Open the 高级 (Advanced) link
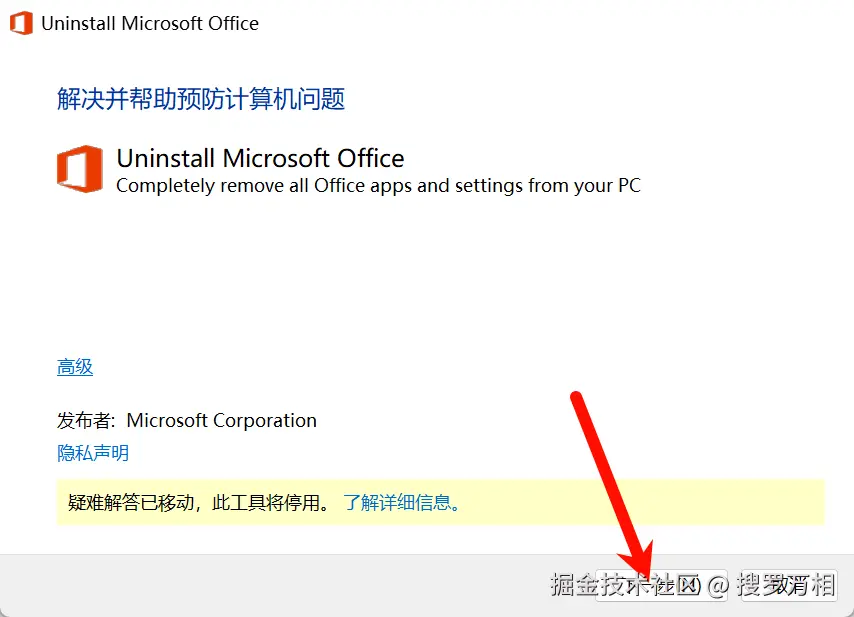Image resolution: width=854 pixels, height=617 pixels. (x=75, y=367)
